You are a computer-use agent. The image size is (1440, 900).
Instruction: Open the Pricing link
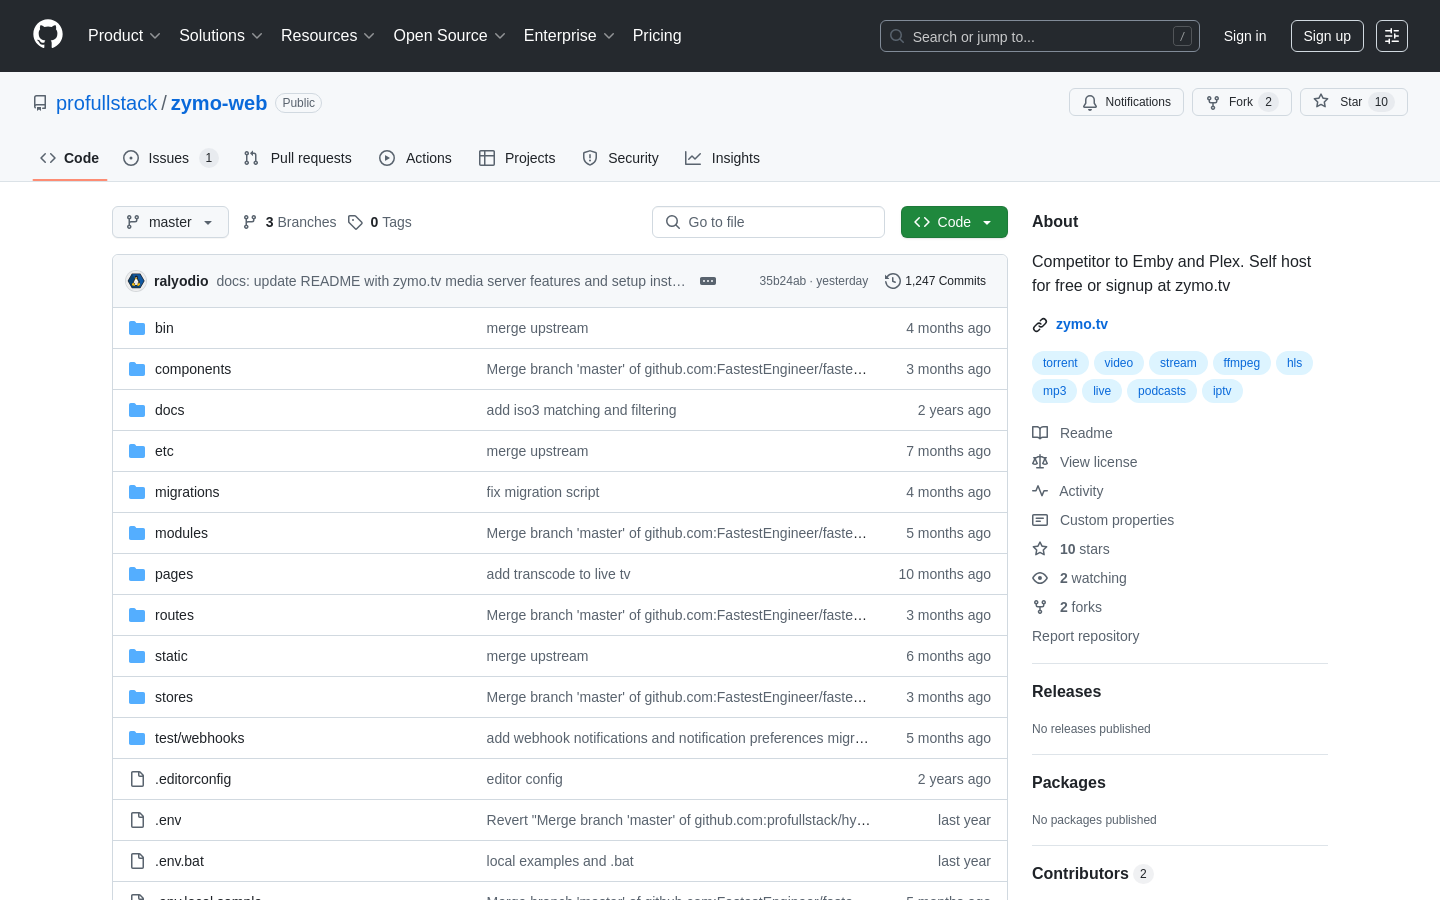point(657,35)
